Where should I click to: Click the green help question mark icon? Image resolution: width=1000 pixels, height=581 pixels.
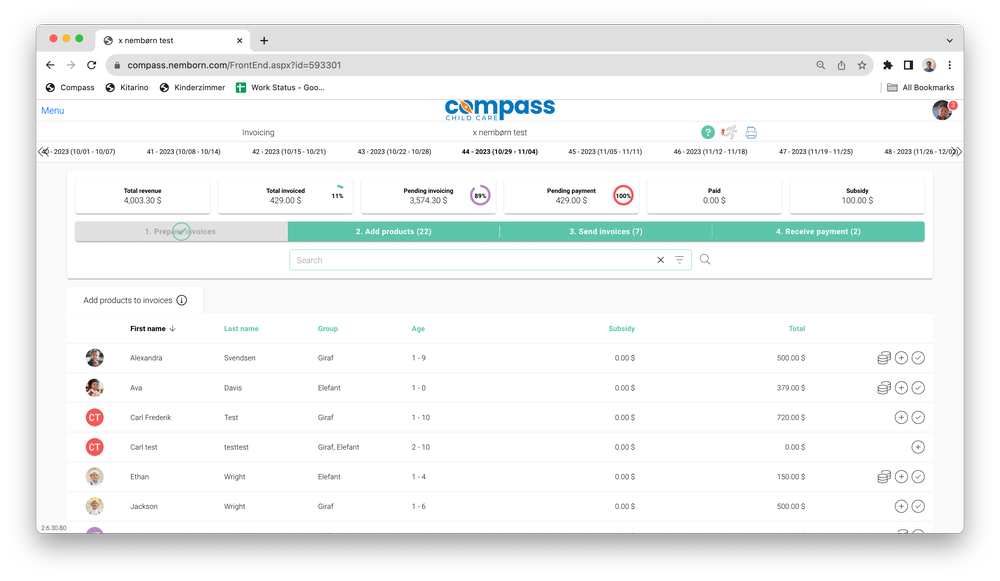pos(708,132)
